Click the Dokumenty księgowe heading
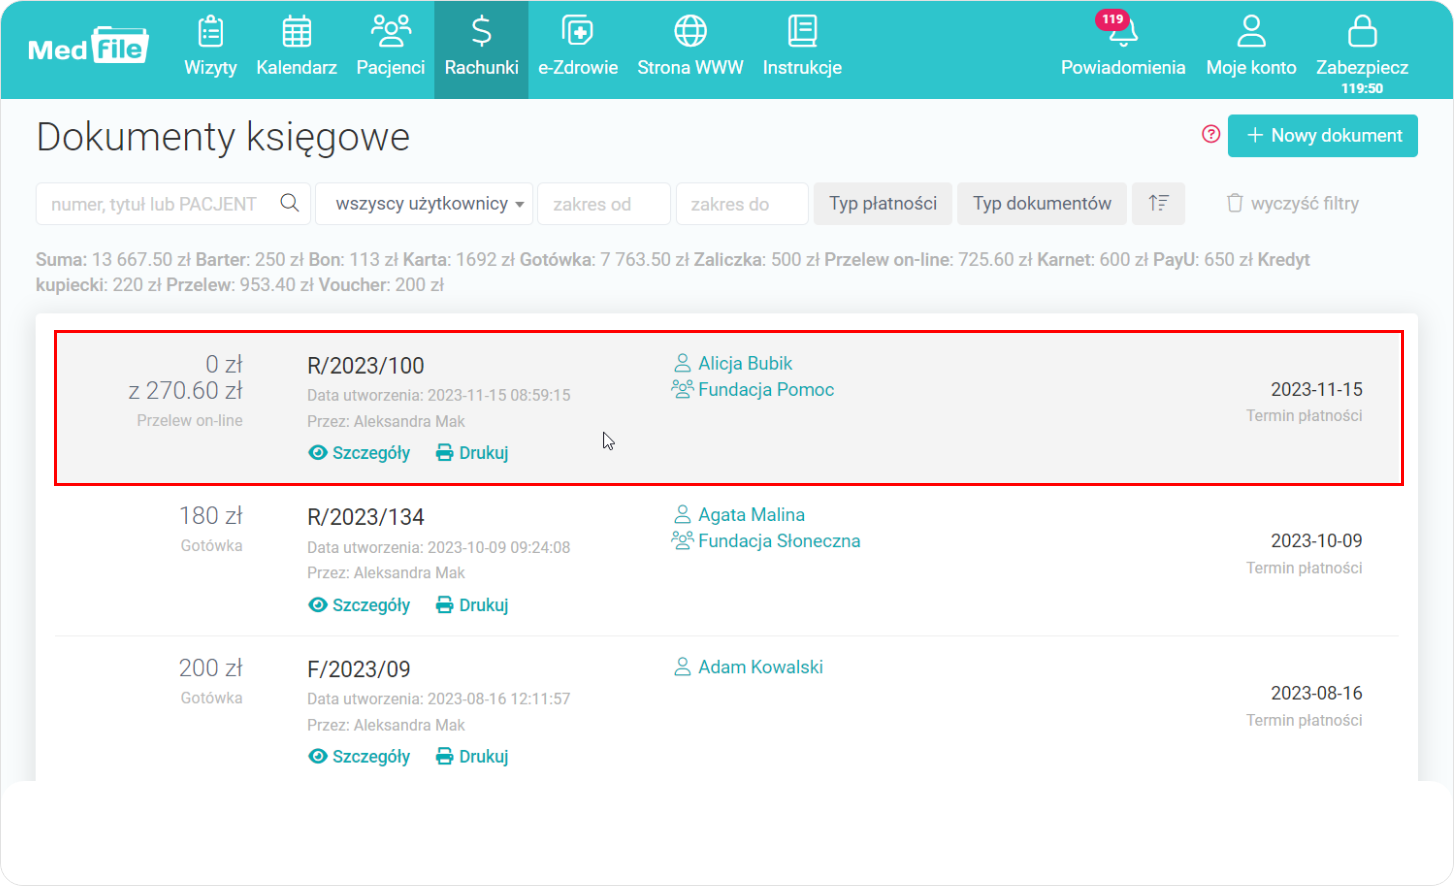1454x886 pixels. pos(223,137)
